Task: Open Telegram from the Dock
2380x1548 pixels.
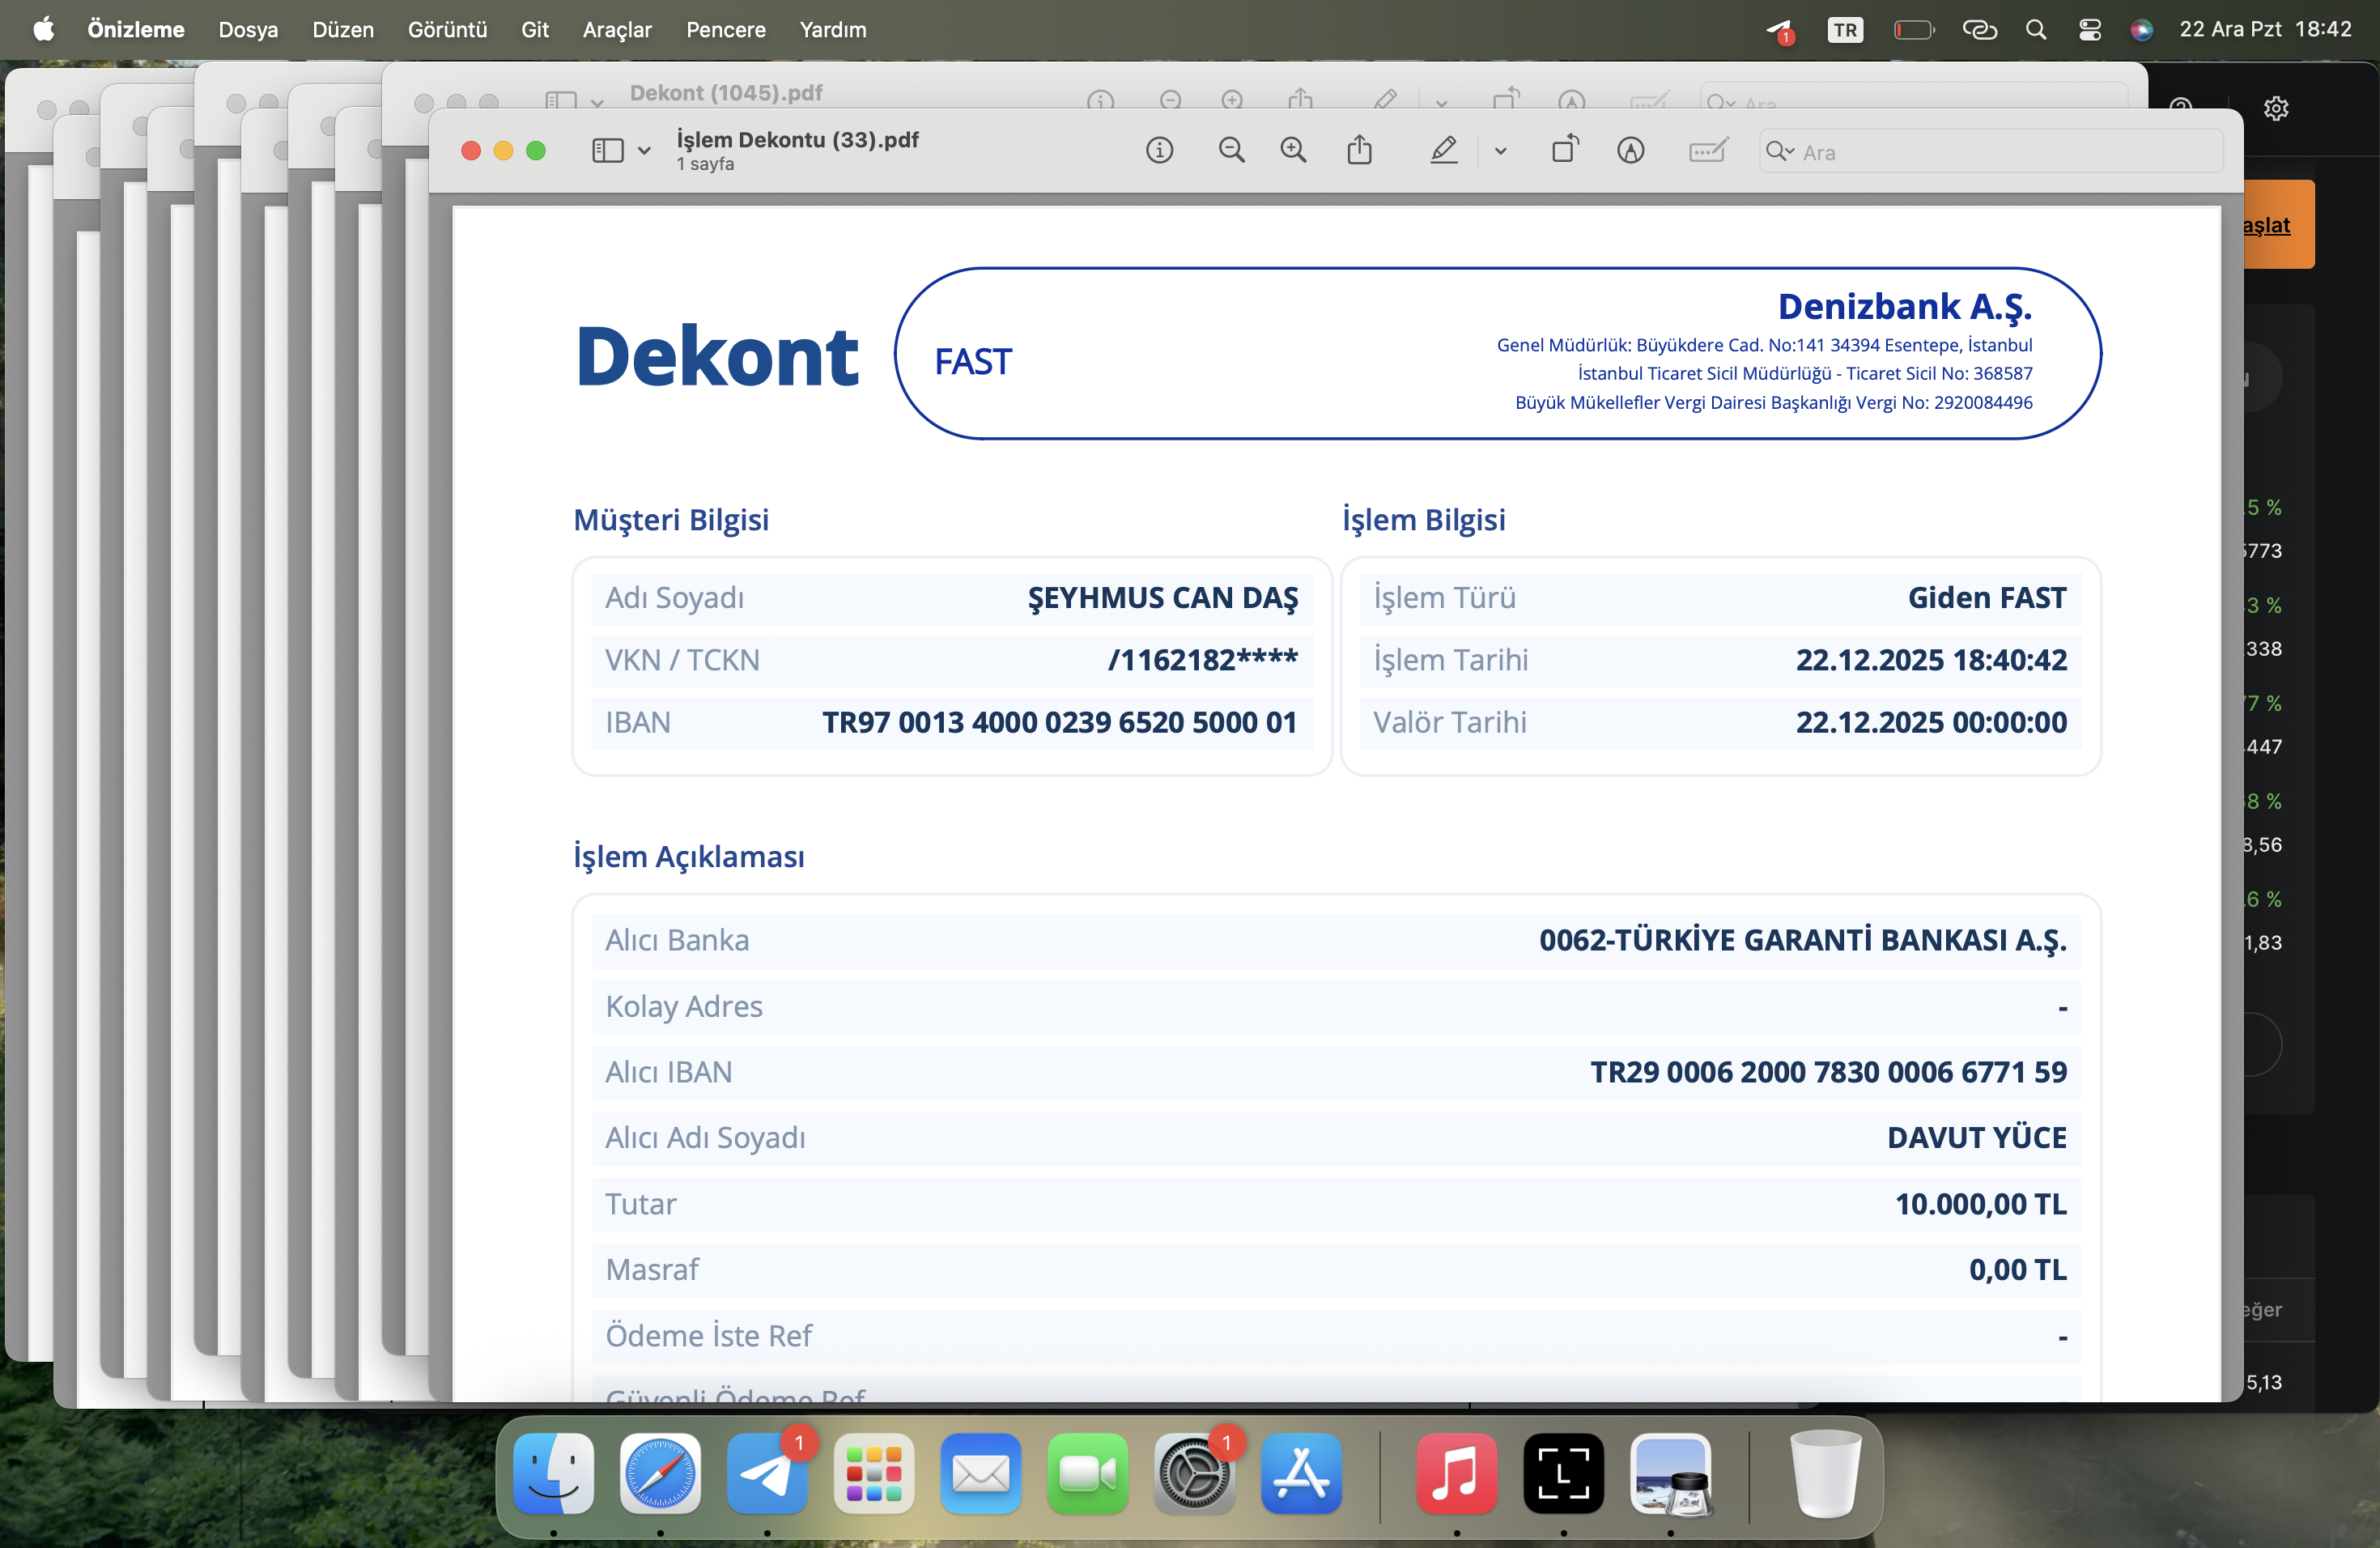Action: [767, 1473]
